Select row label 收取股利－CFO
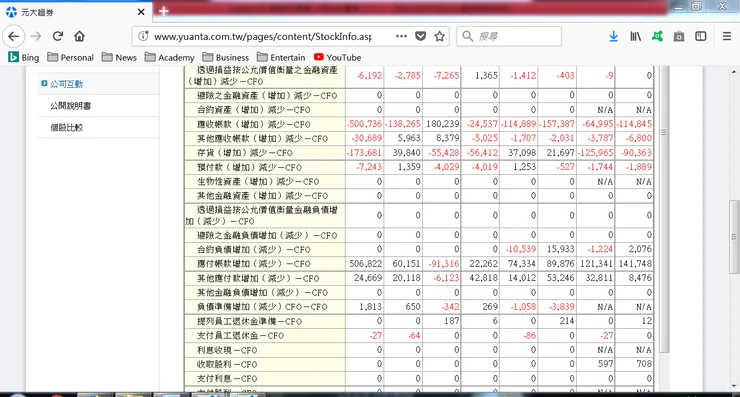 [x=227, y=364]
